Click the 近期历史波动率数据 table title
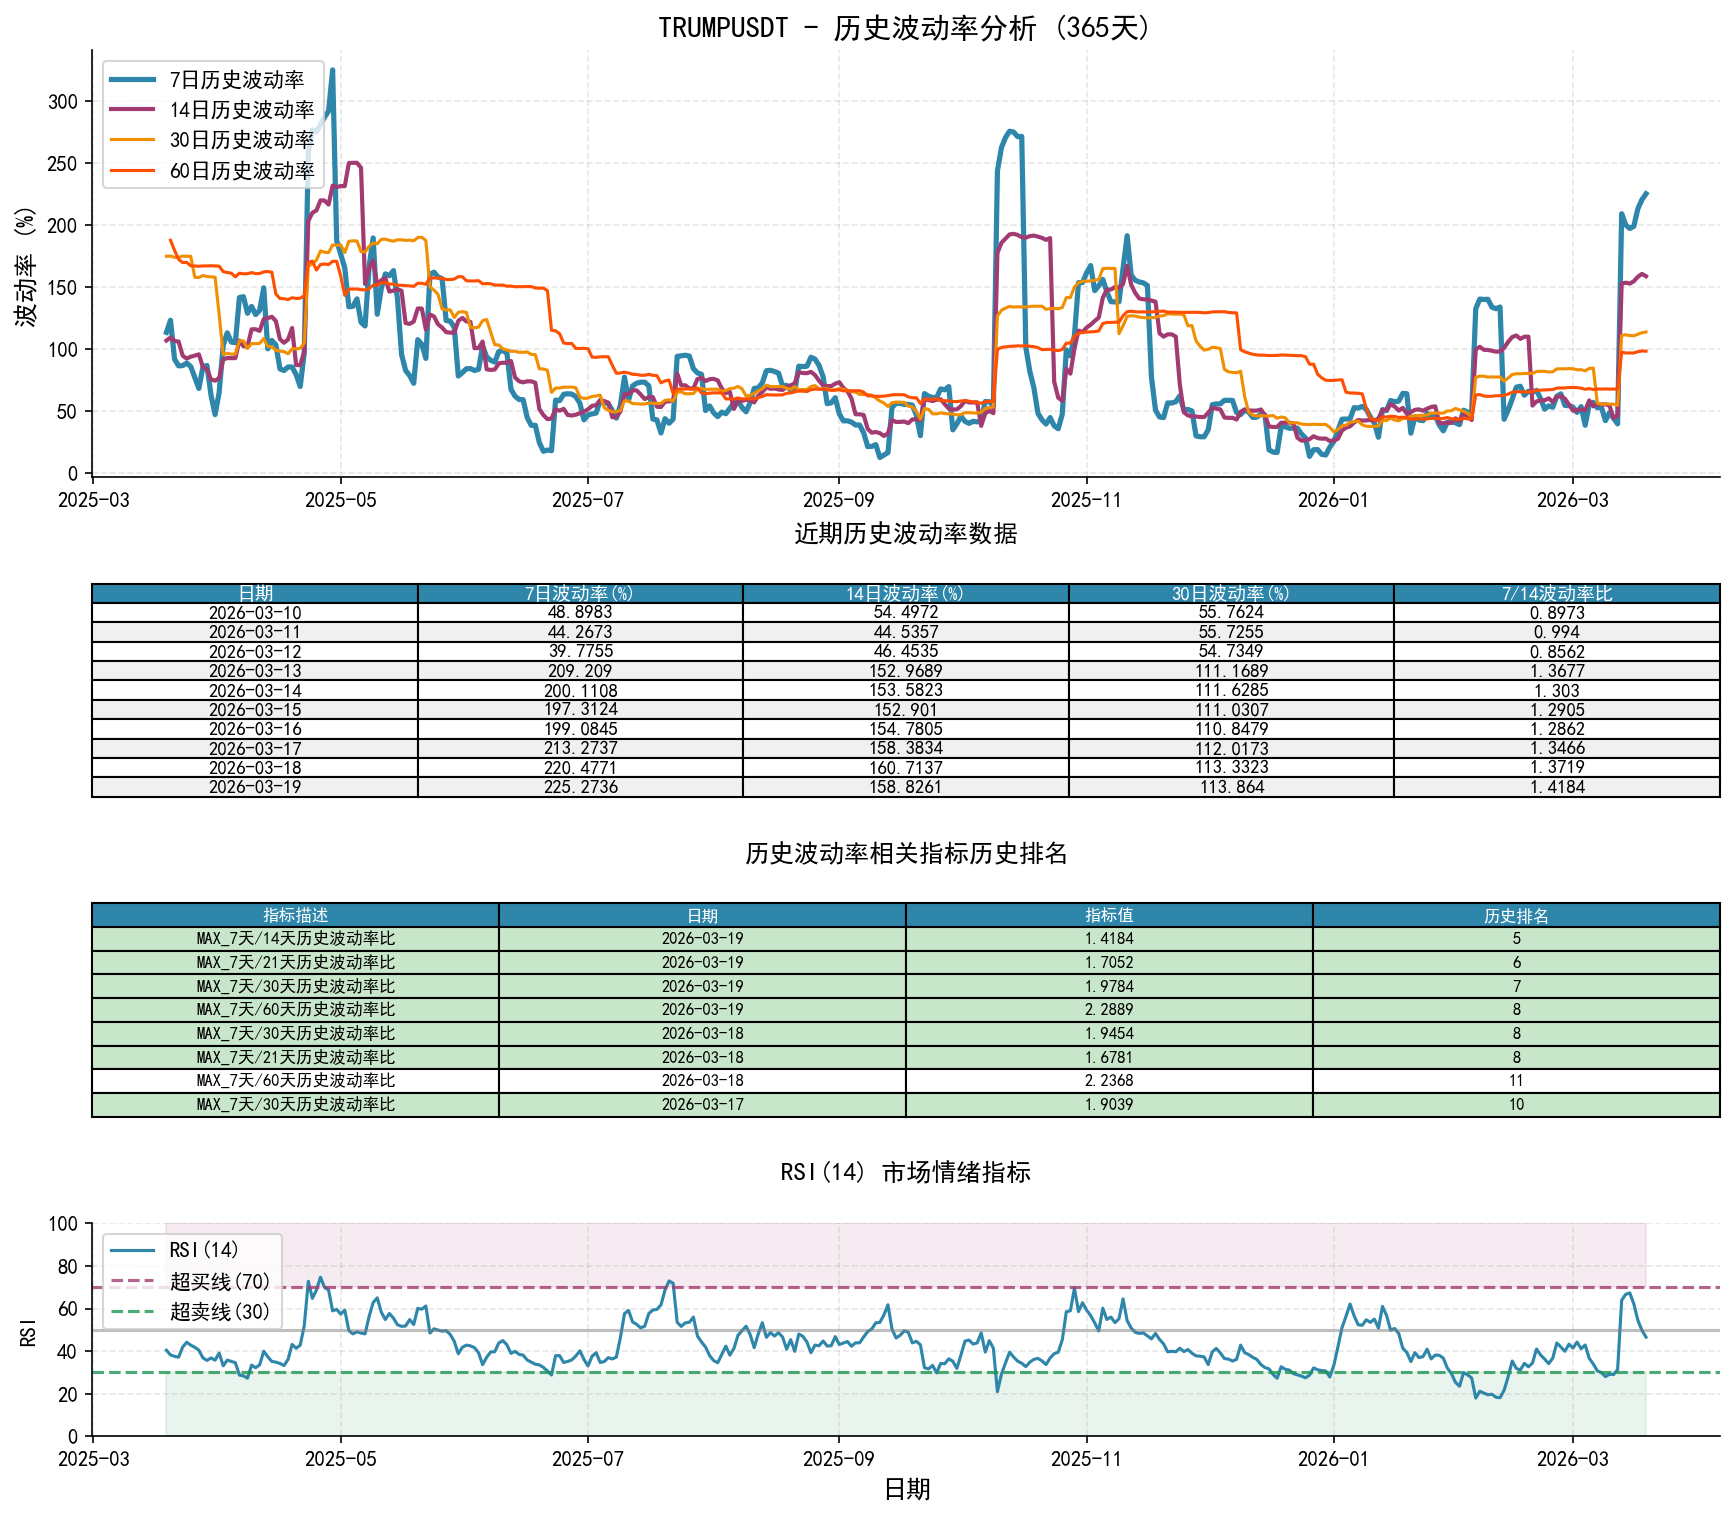Viewport: 1734px width, 1515px height. coord(905,534)
